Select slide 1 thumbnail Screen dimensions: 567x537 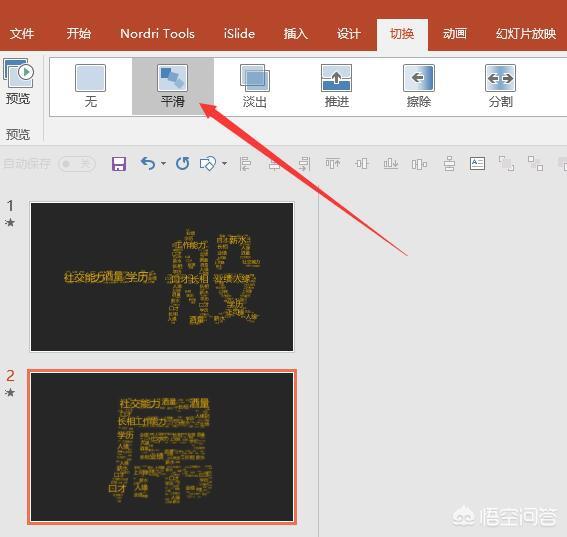click(162, 277)
